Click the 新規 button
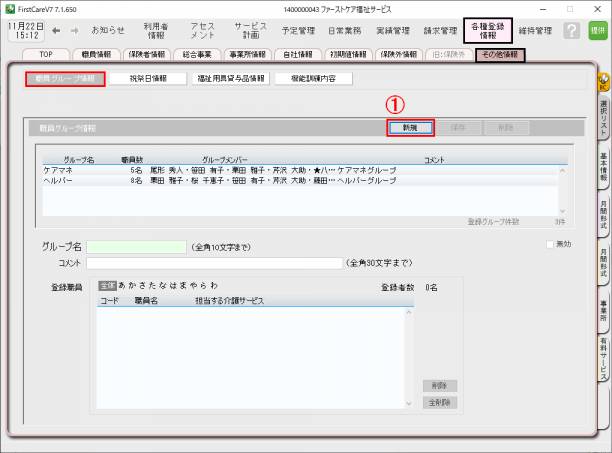612x453 pixels. coord(410,128)
